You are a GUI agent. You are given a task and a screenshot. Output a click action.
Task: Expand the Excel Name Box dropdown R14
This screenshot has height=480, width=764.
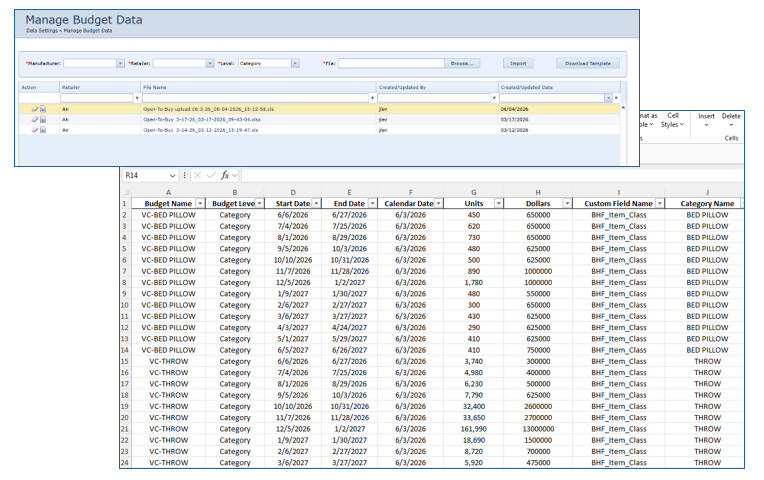click(x=172, y=175)
